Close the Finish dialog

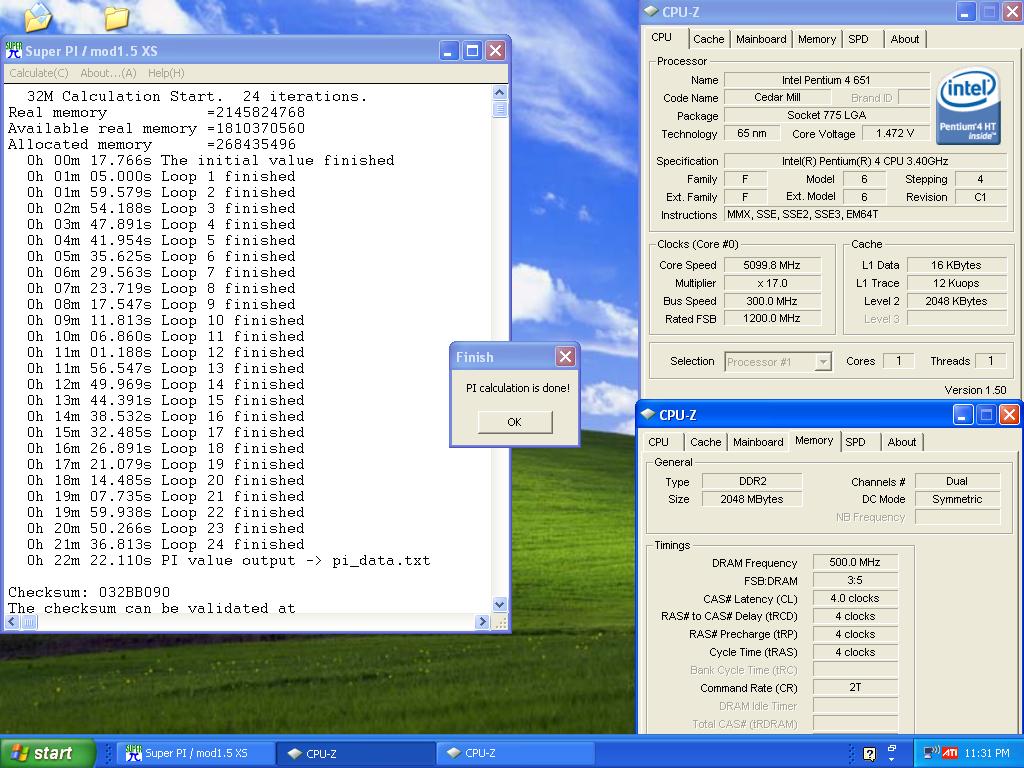pyautogui.click(x=565, y=357)
